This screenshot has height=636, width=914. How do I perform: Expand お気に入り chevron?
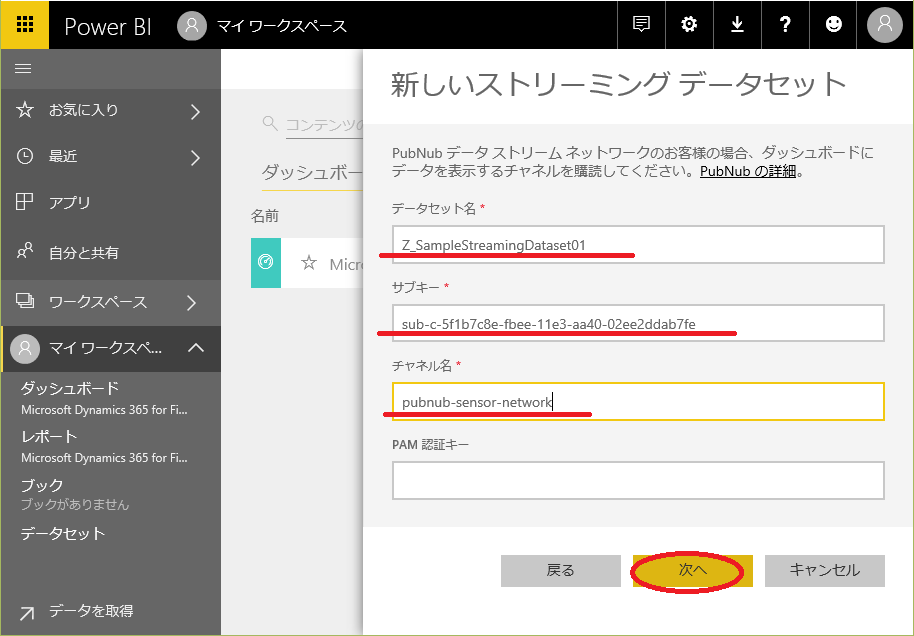pyautogui.click(x=196, y=111)
